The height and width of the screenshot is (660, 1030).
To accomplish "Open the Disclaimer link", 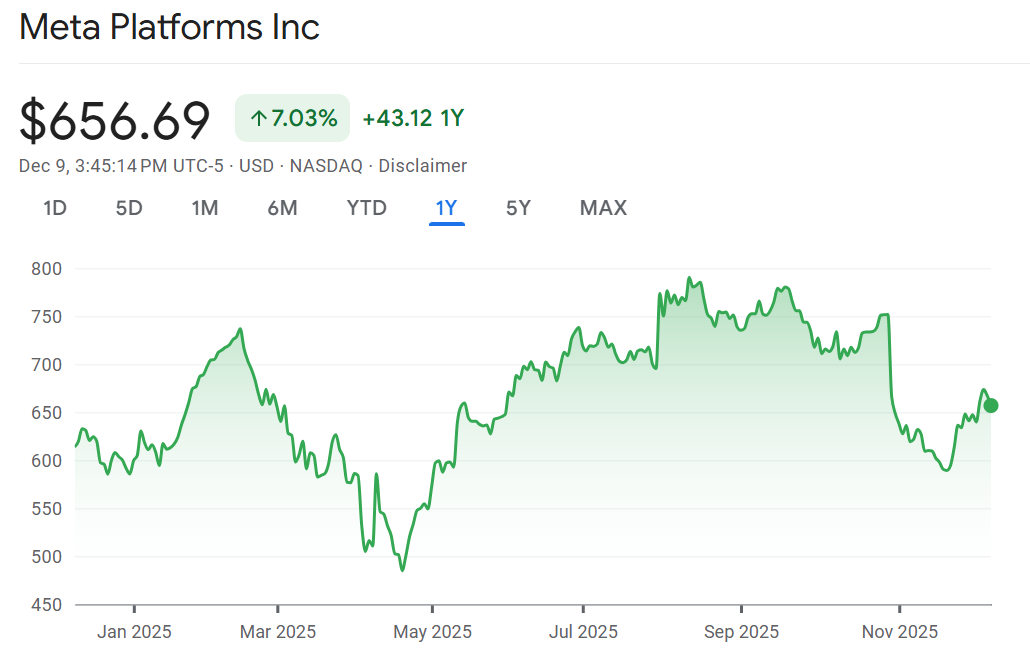I will (x=422, y=166).
